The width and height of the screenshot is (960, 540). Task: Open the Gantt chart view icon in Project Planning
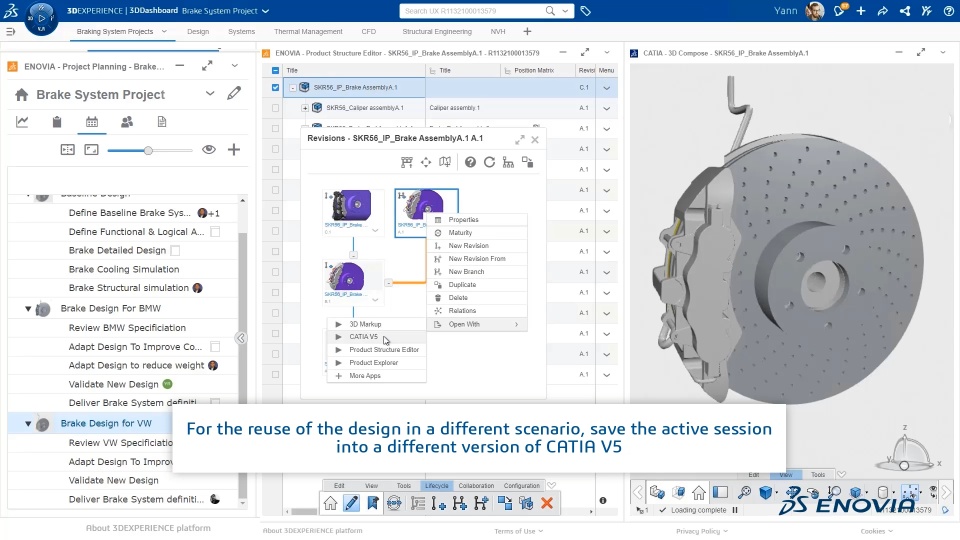22,122
